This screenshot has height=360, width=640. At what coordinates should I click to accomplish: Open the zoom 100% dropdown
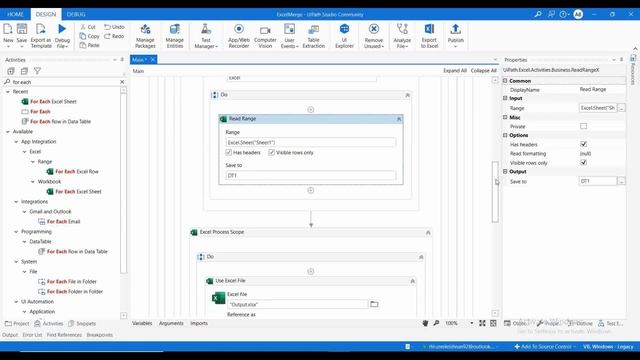471,323
